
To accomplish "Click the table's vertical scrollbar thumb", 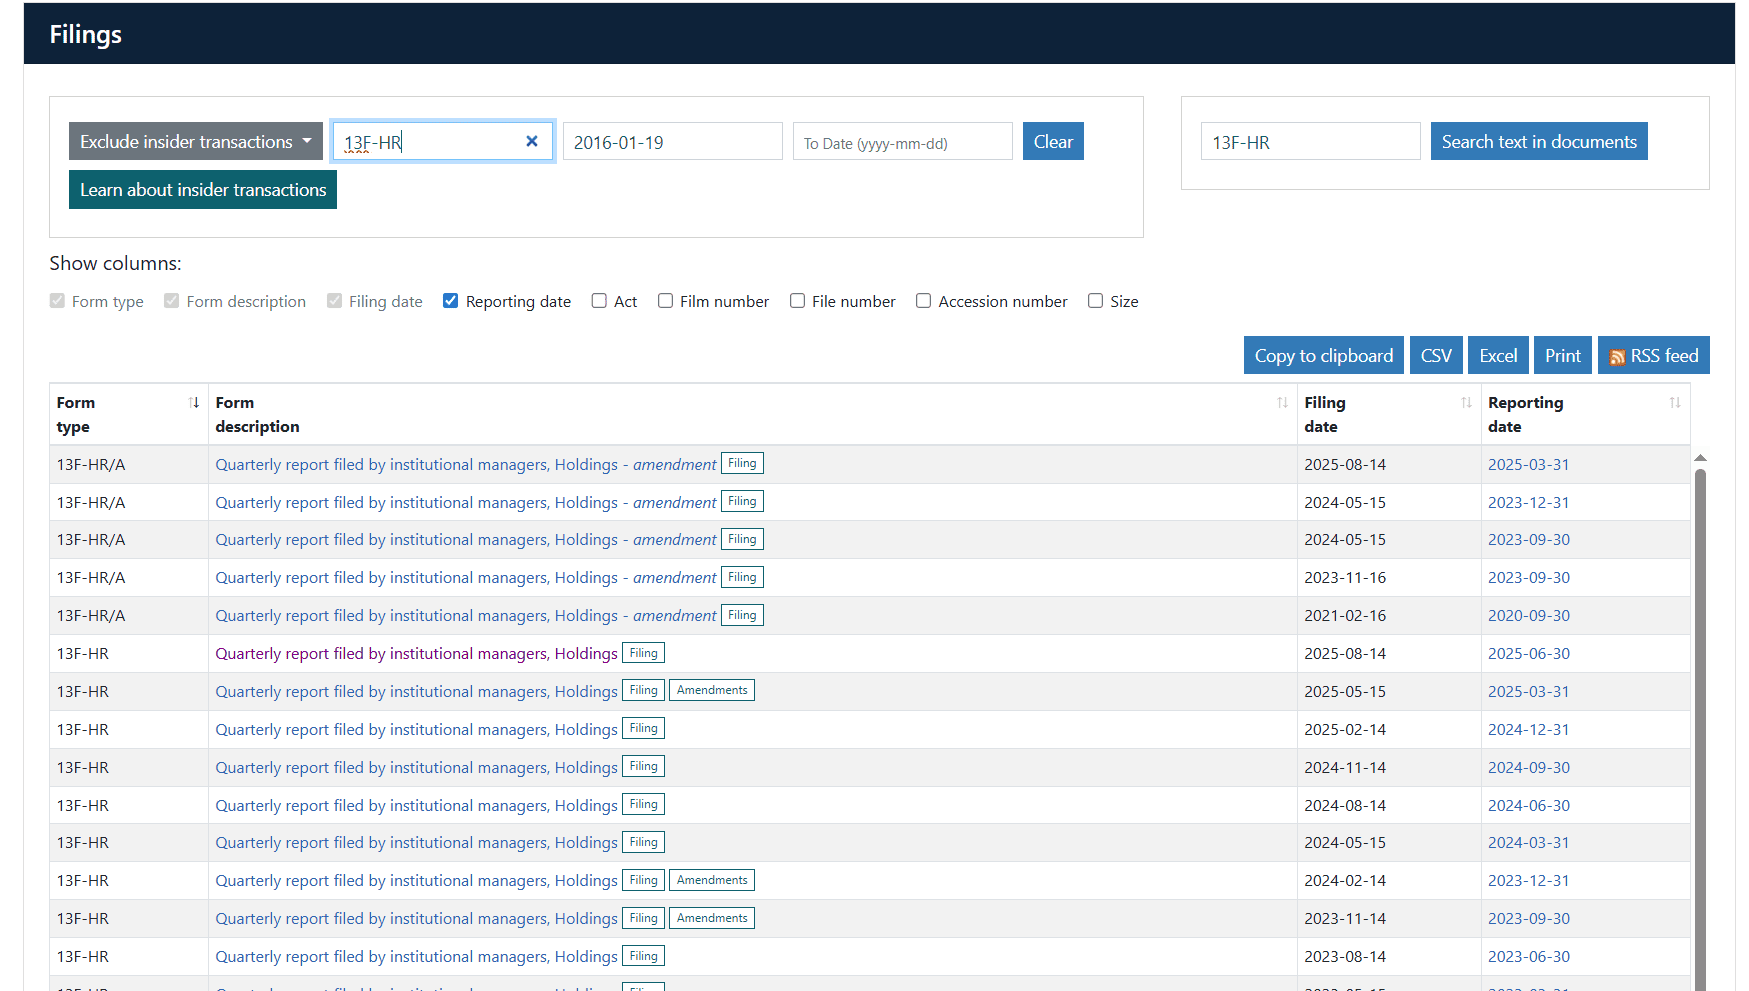I will (x=1700, y=729).
